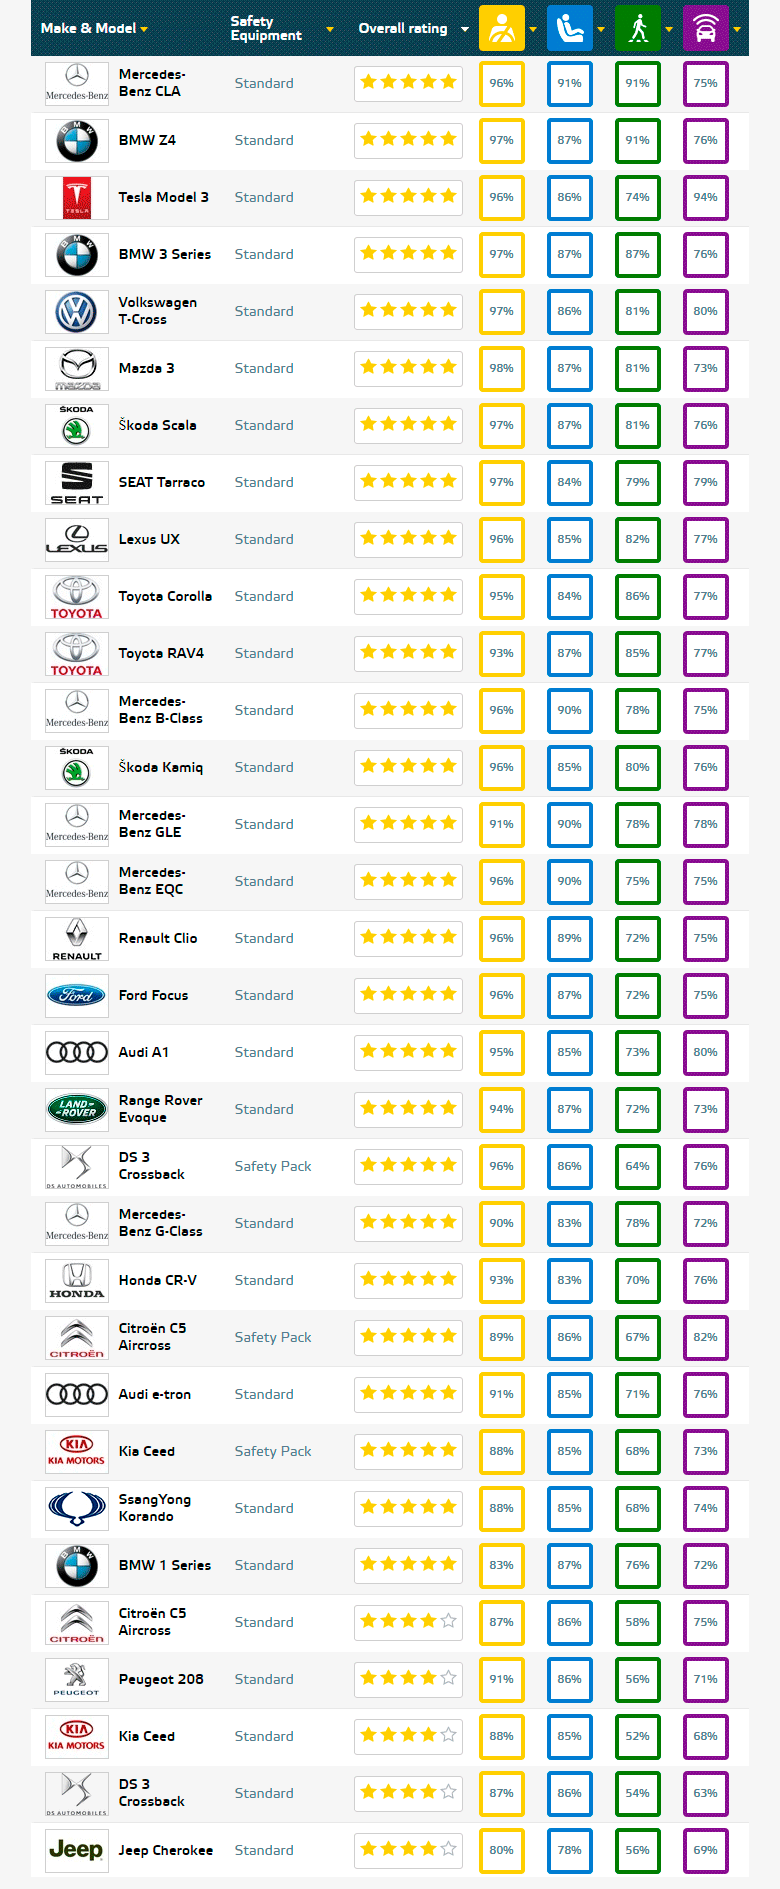Click the Honda logo icon
This screenshot has width=780, height=1889.
click(x=77, y=1280)
